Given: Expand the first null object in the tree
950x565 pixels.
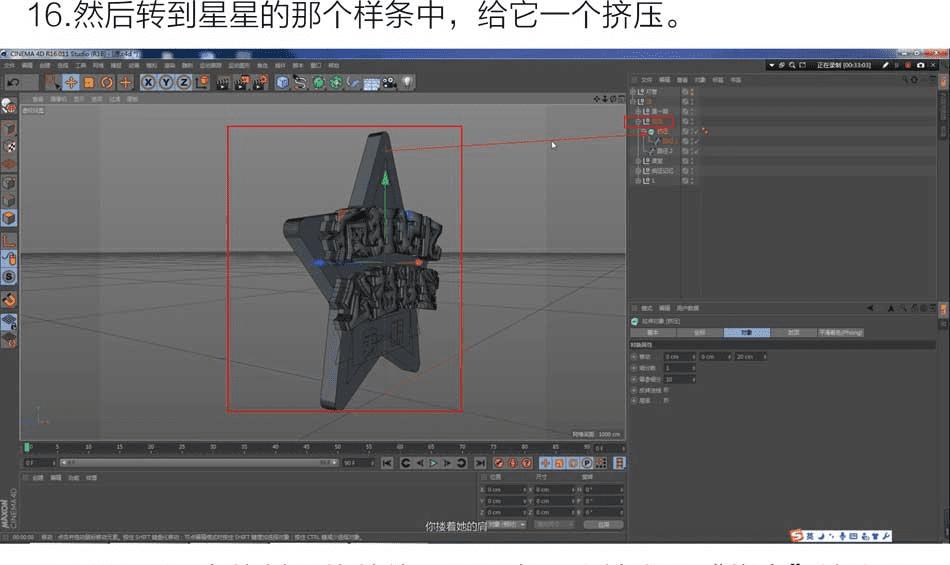Looking at the screenshot, I should (x=633, y=92).
